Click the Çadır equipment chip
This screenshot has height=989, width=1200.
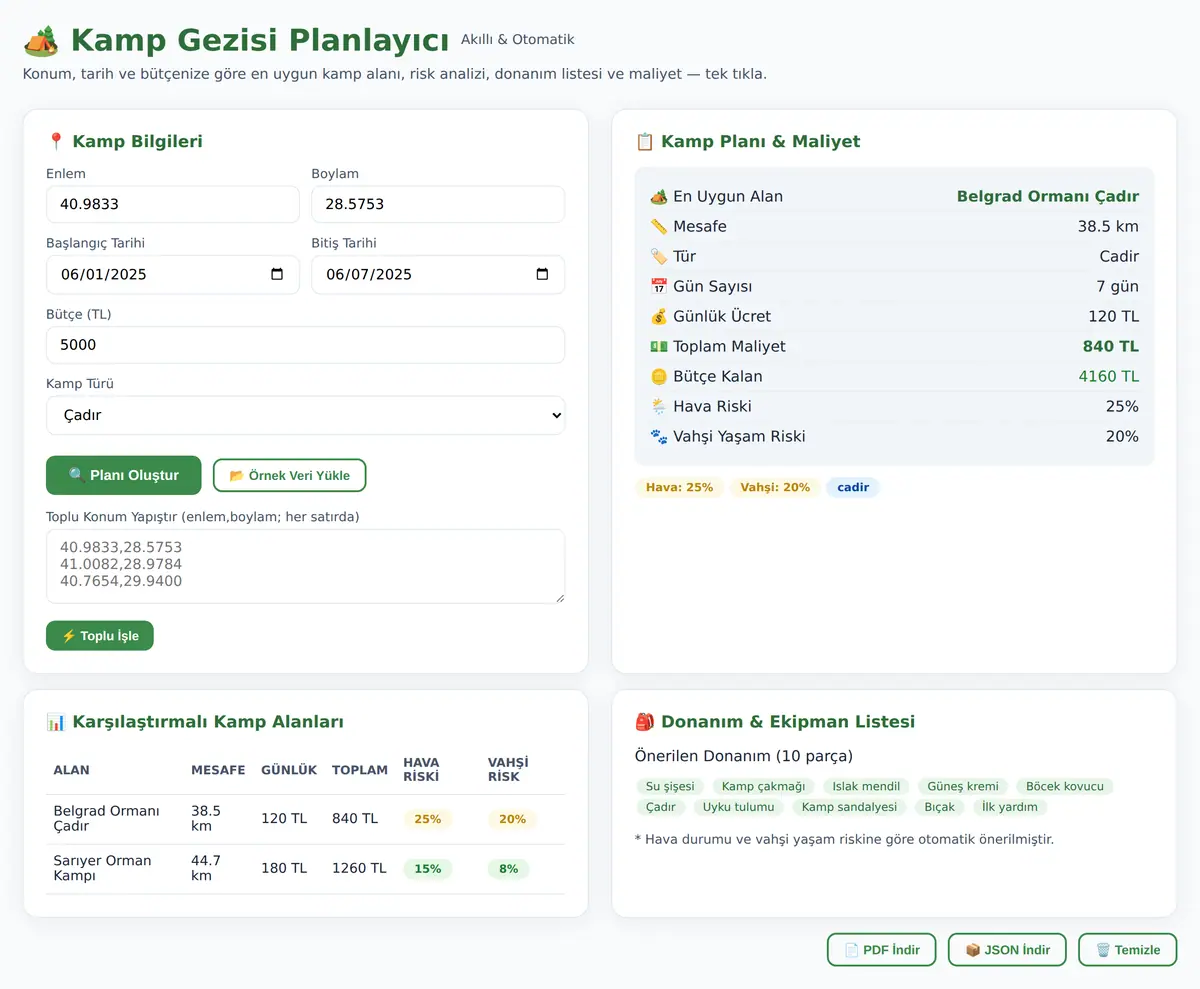click(x=661, y=807)
